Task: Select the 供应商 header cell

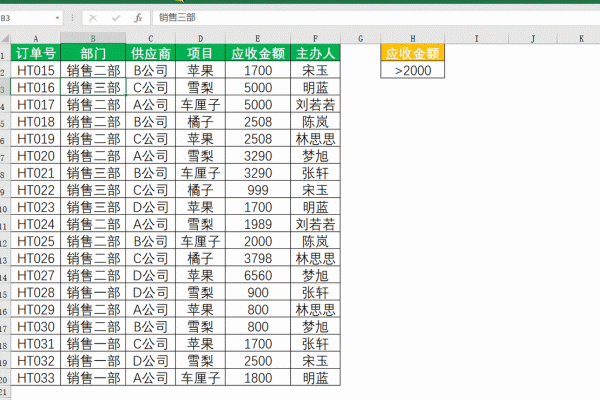Action: coord(150,53)
